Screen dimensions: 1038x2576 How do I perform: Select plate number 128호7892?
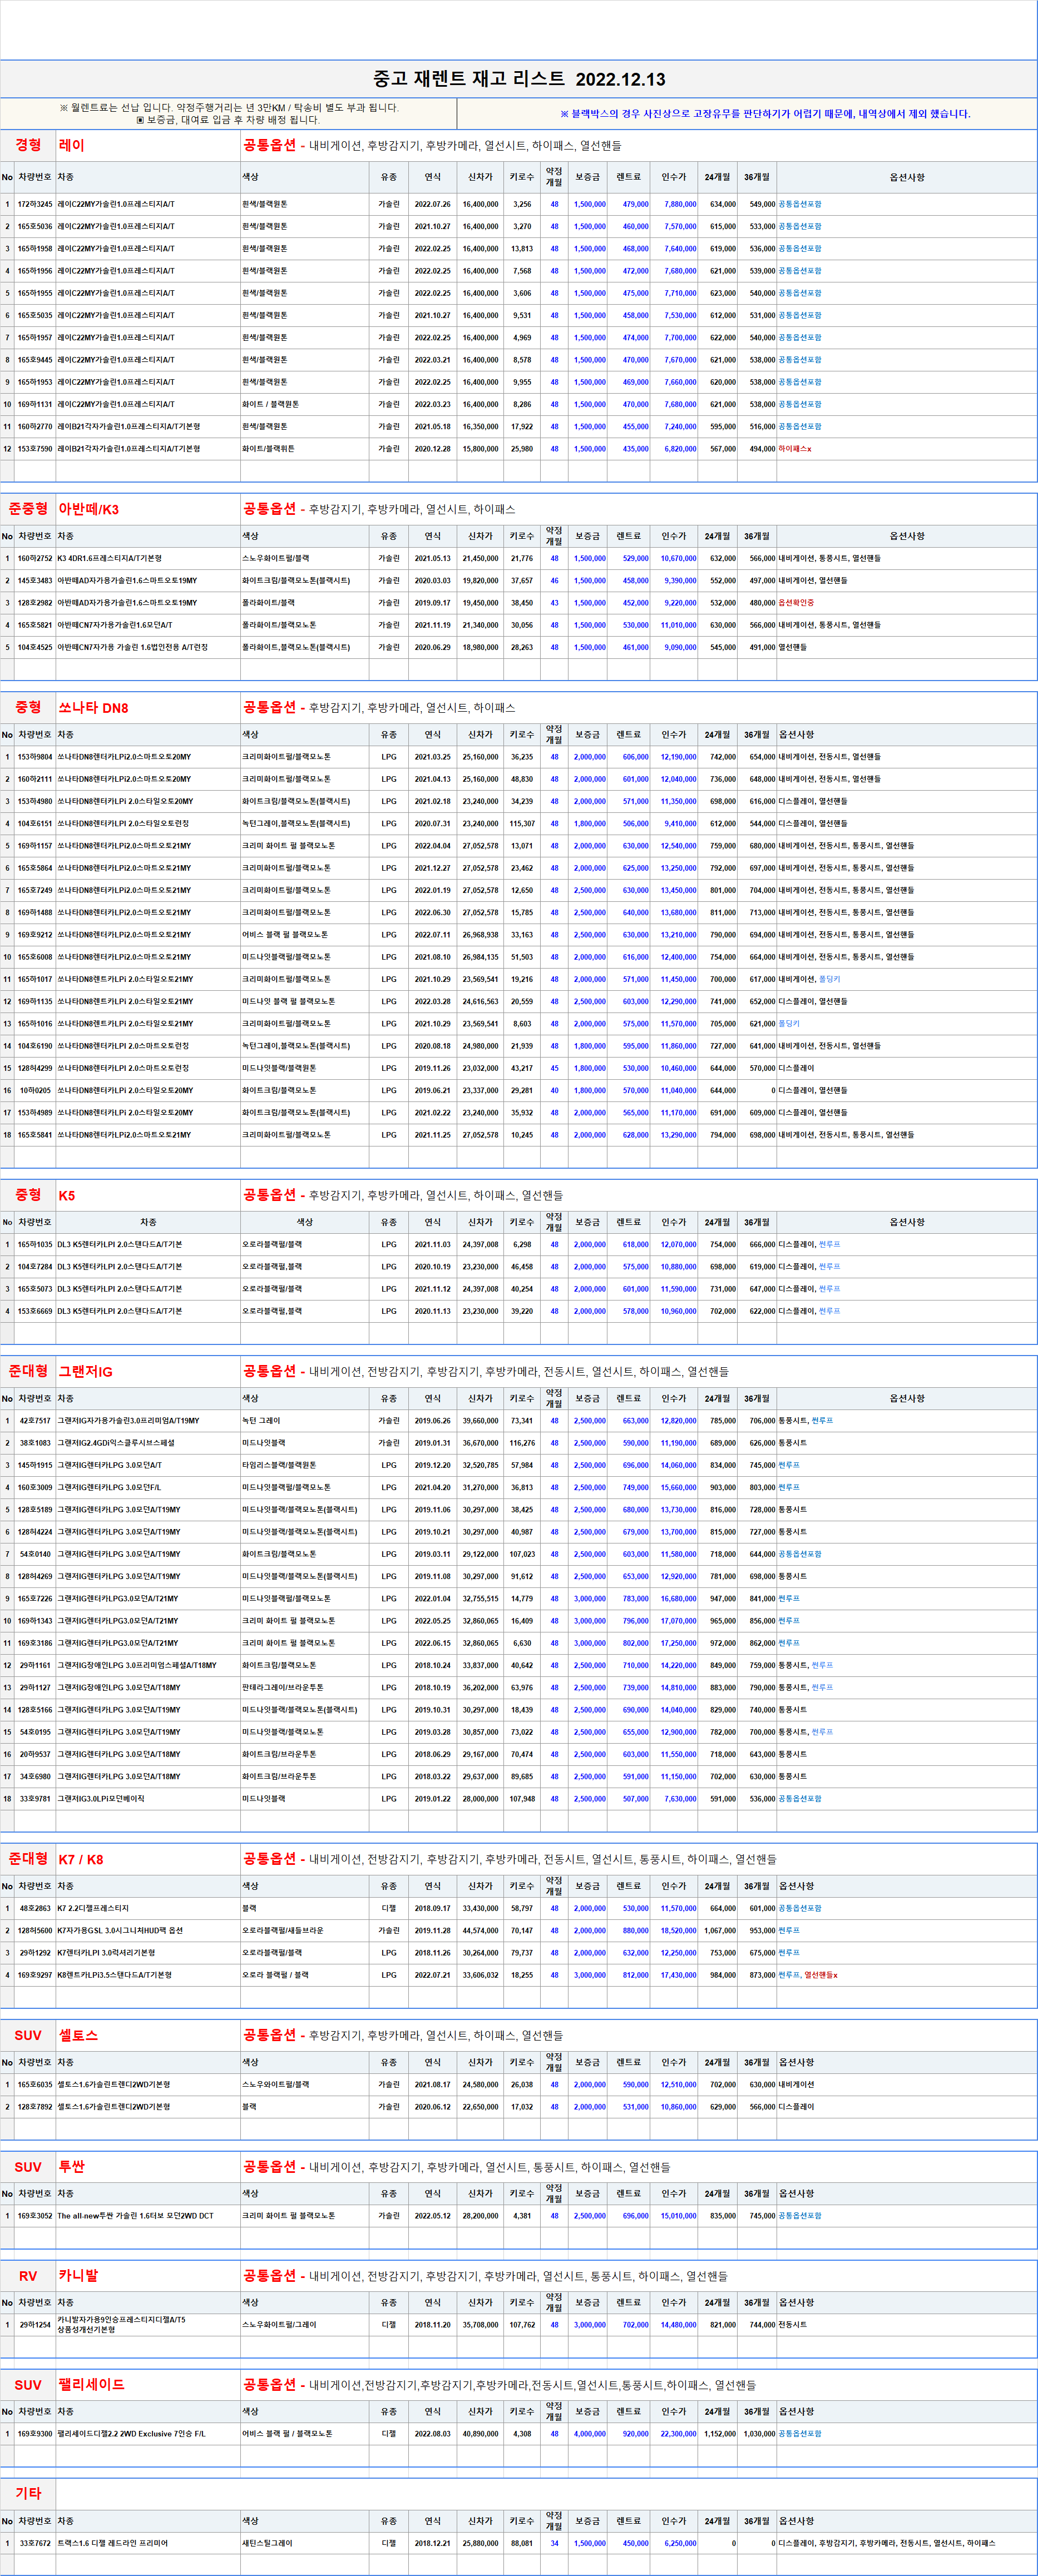tap(35, 2106)
